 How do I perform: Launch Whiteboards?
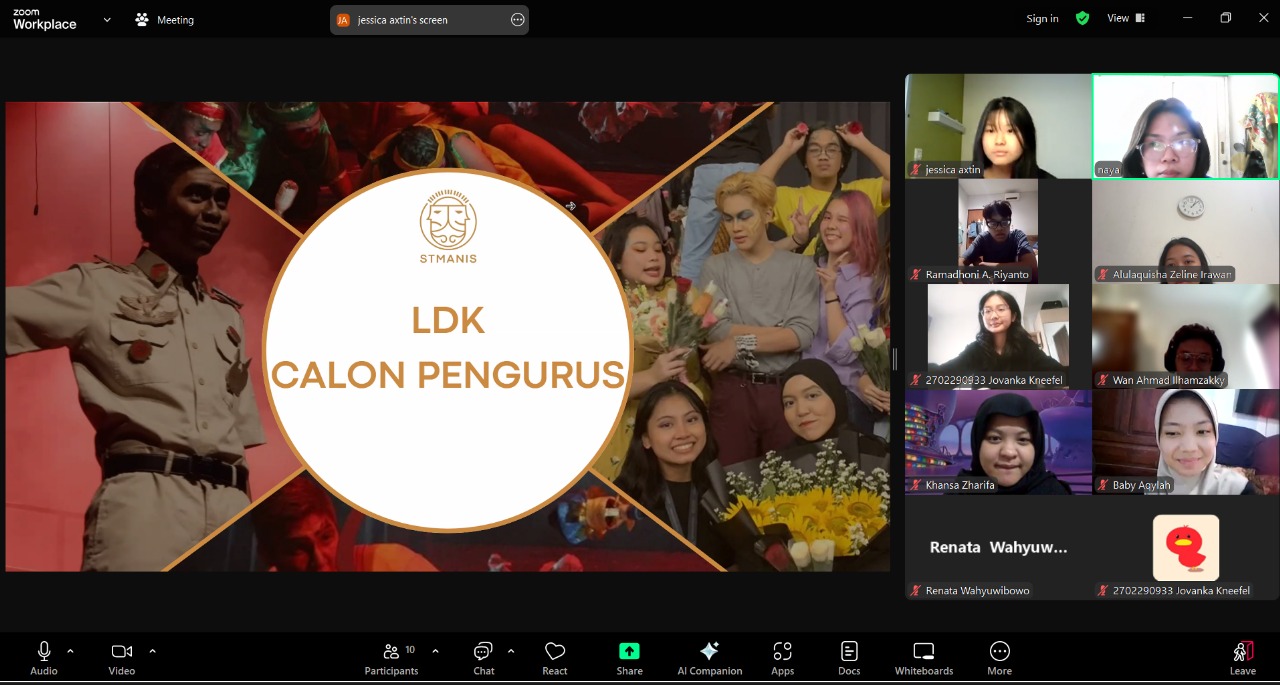point(924,658)
